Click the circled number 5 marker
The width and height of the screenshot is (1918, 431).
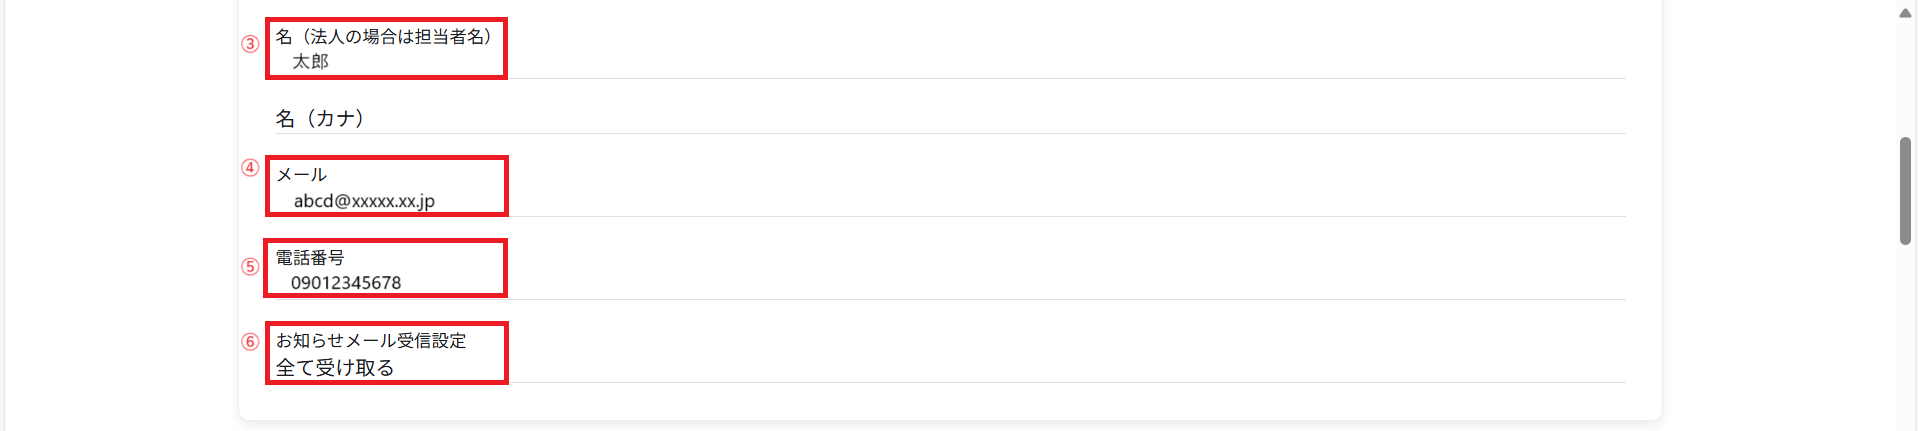coord(250,267)
